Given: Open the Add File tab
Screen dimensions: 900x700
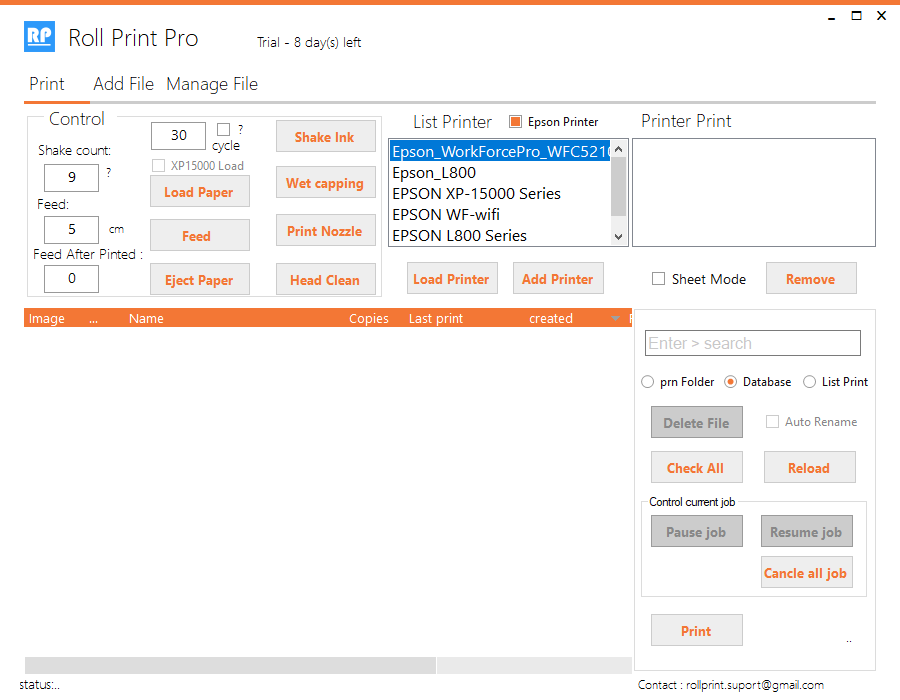Looking at the screenshot, I should coord(123,84).
